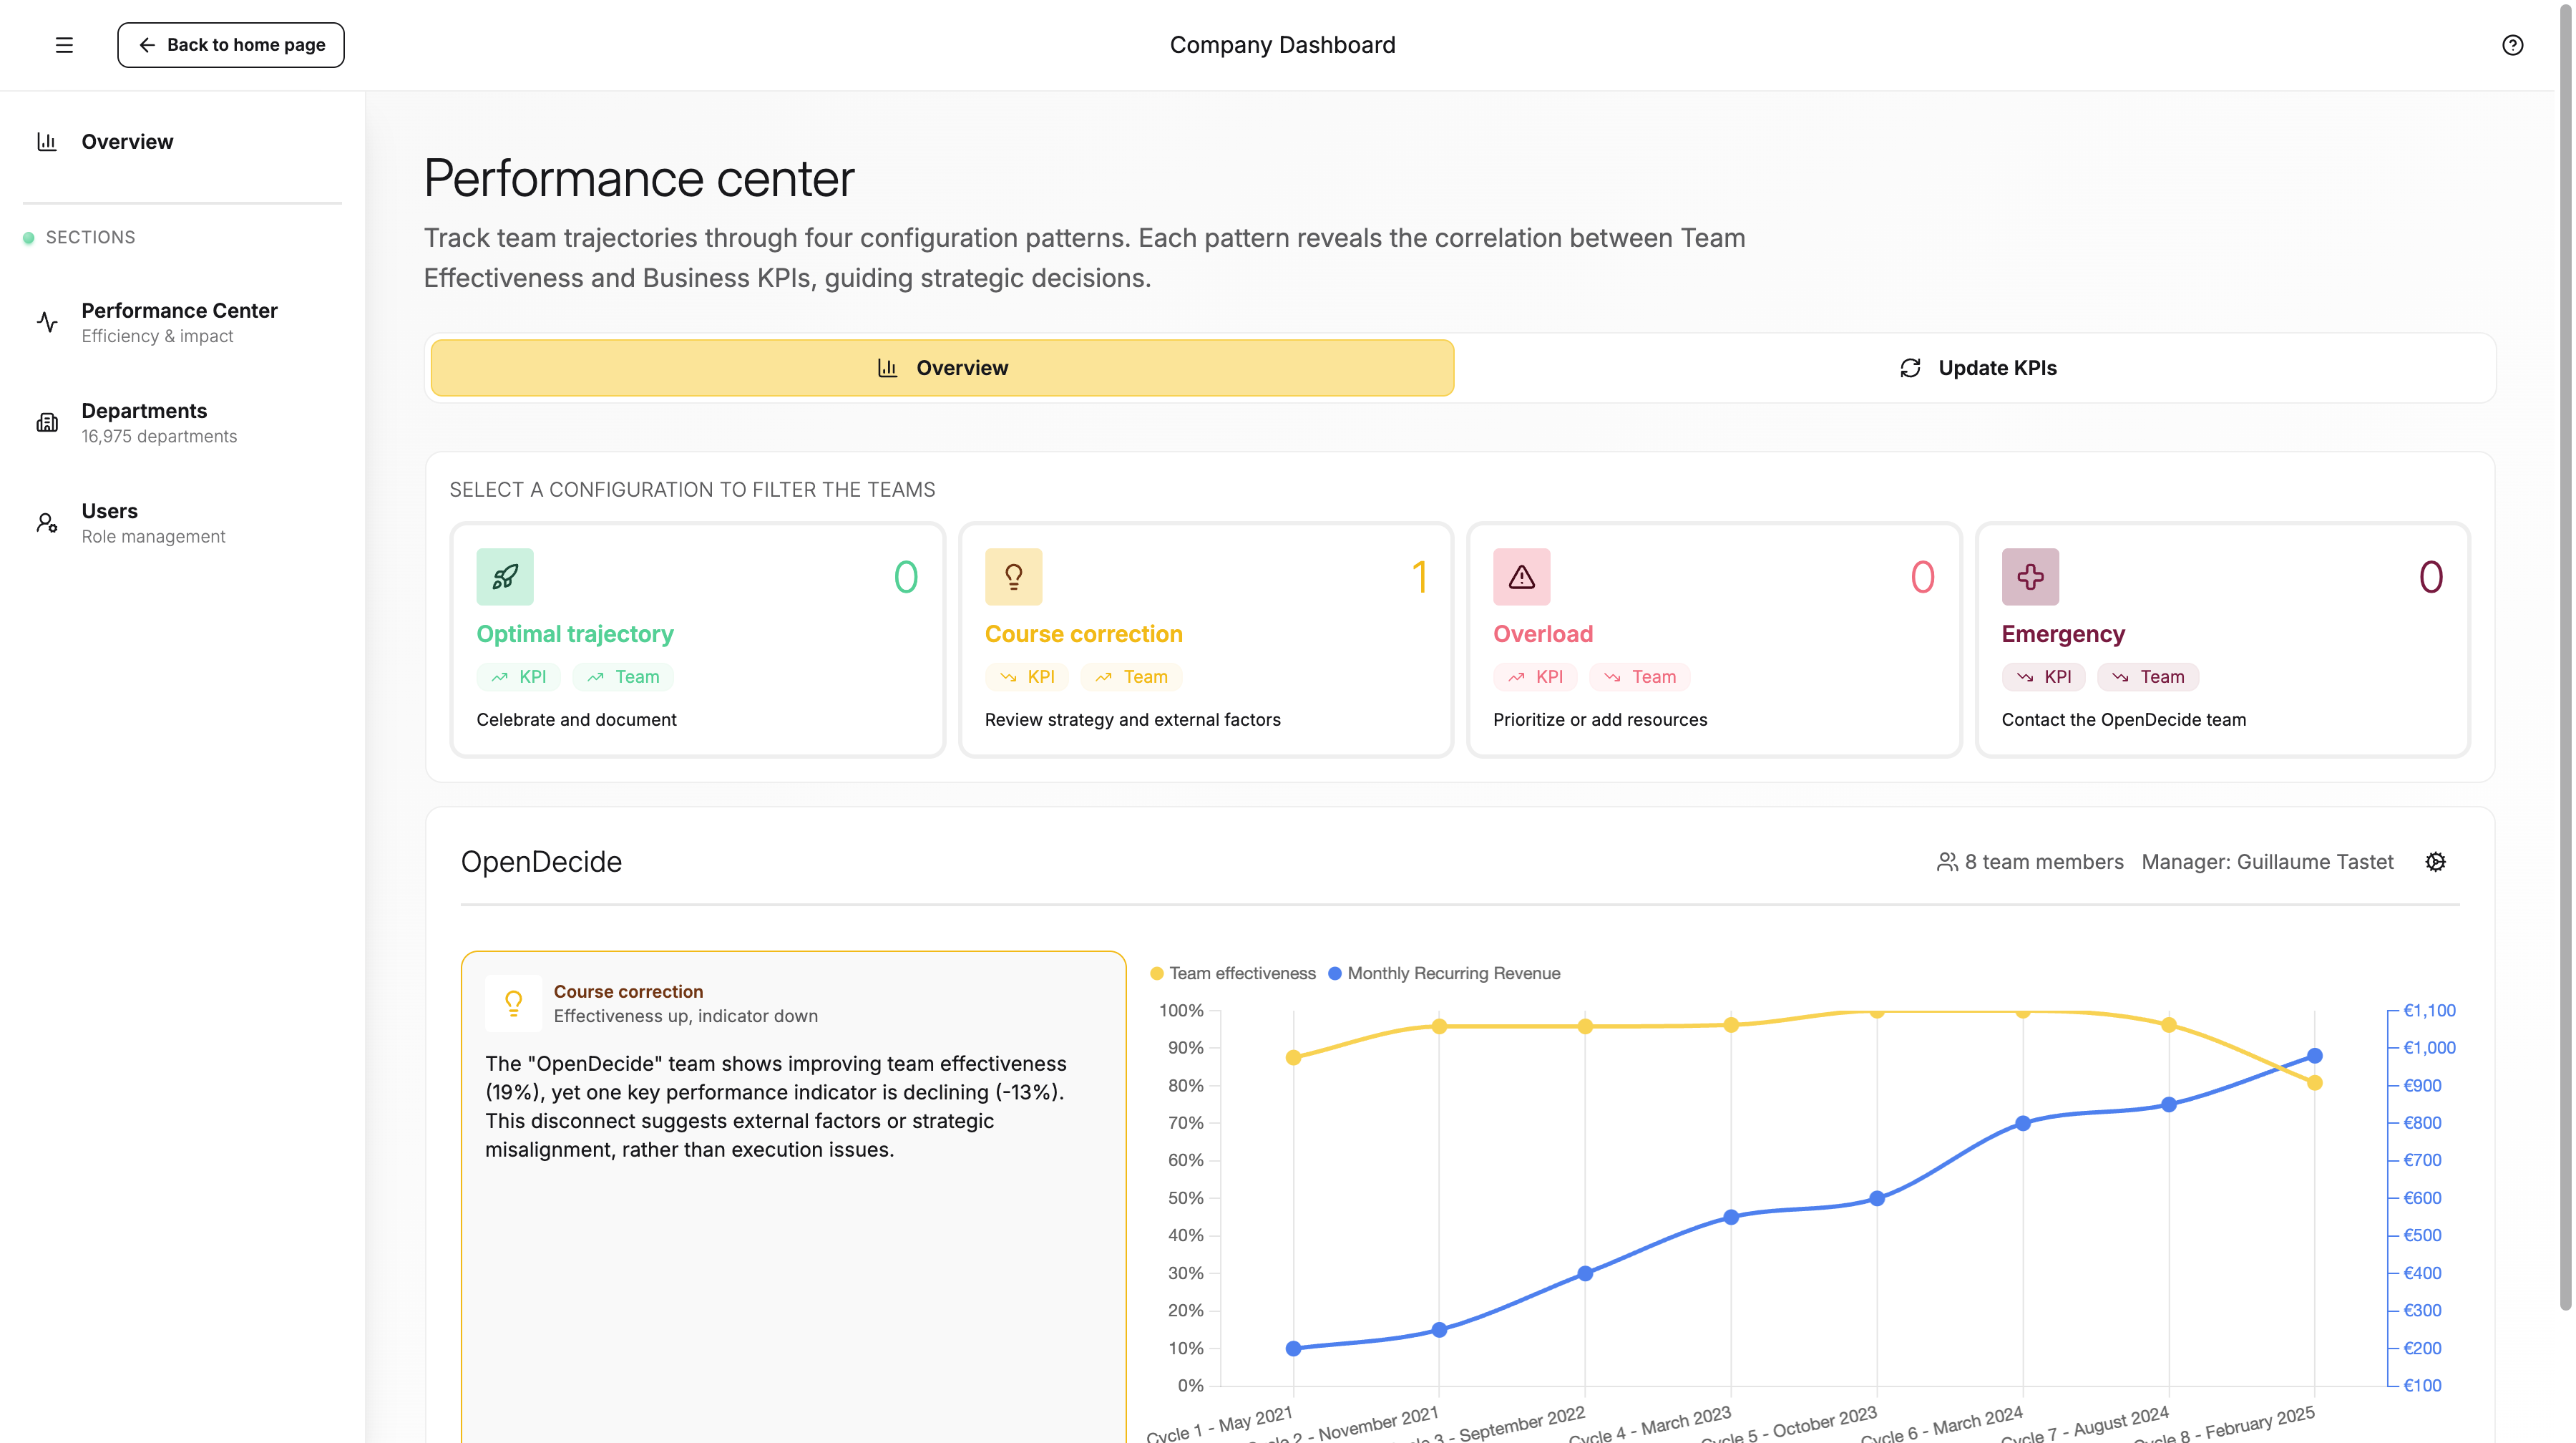Filter teams by Overload card
Viewport: 2576px width, 1443px height.
pyautogui.click(x=1714, y=640)
